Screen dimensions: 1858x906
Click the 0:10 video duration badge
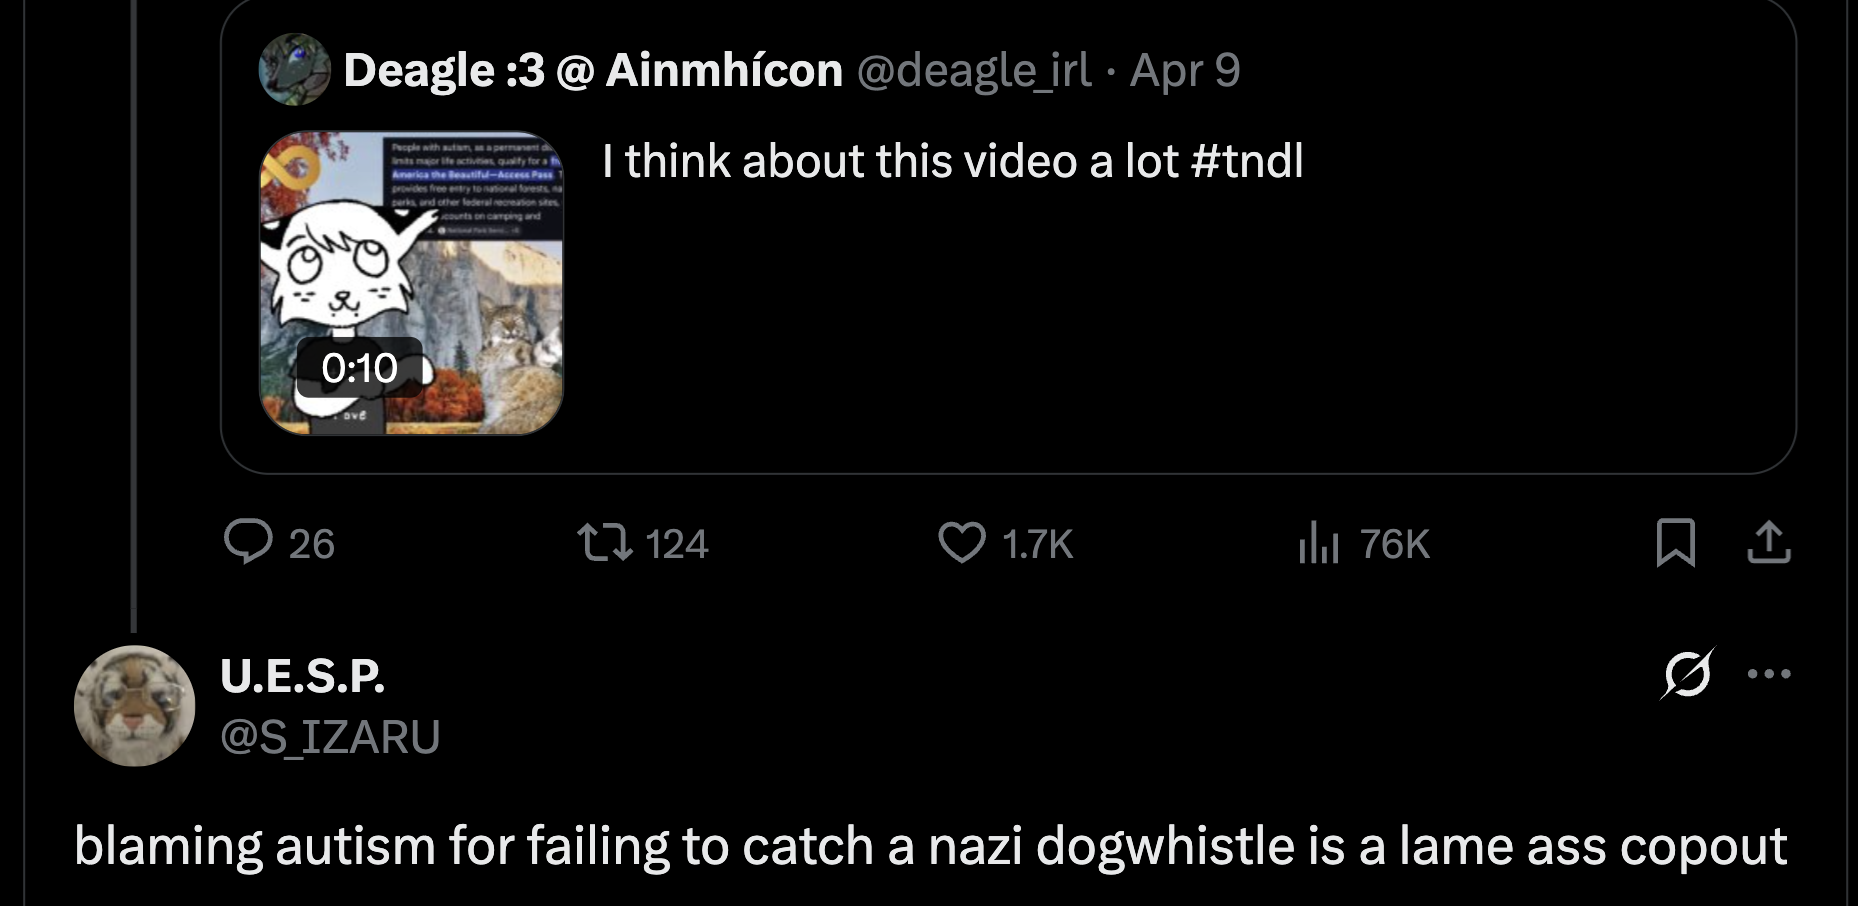click(x=359, y=368)
